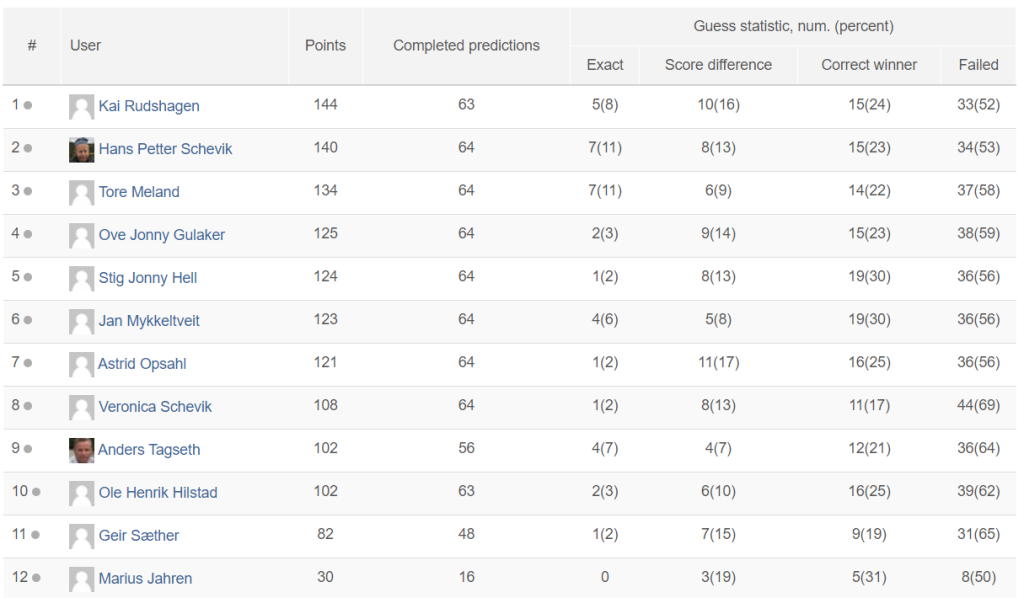The width and height of the screenshot is (1024, 598).
Task: Open Ole Henrik Hilstad's profile
Action: click(158, 492)
